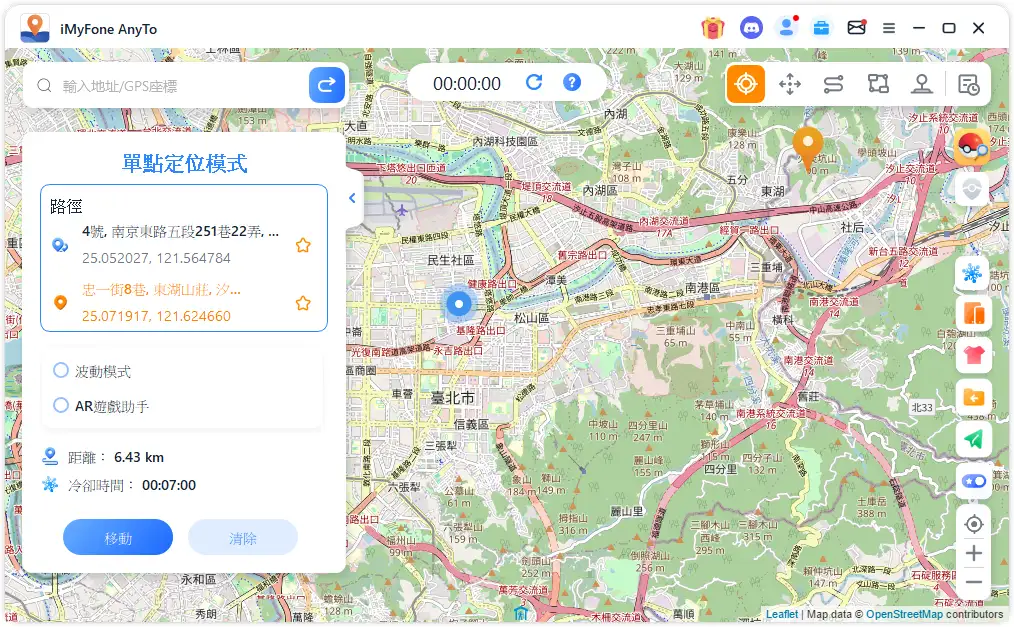The height and width of the screenshot is (627, 1014).
Task: Open the red T-shirt icon on sidebar
Action: point(973,355)
